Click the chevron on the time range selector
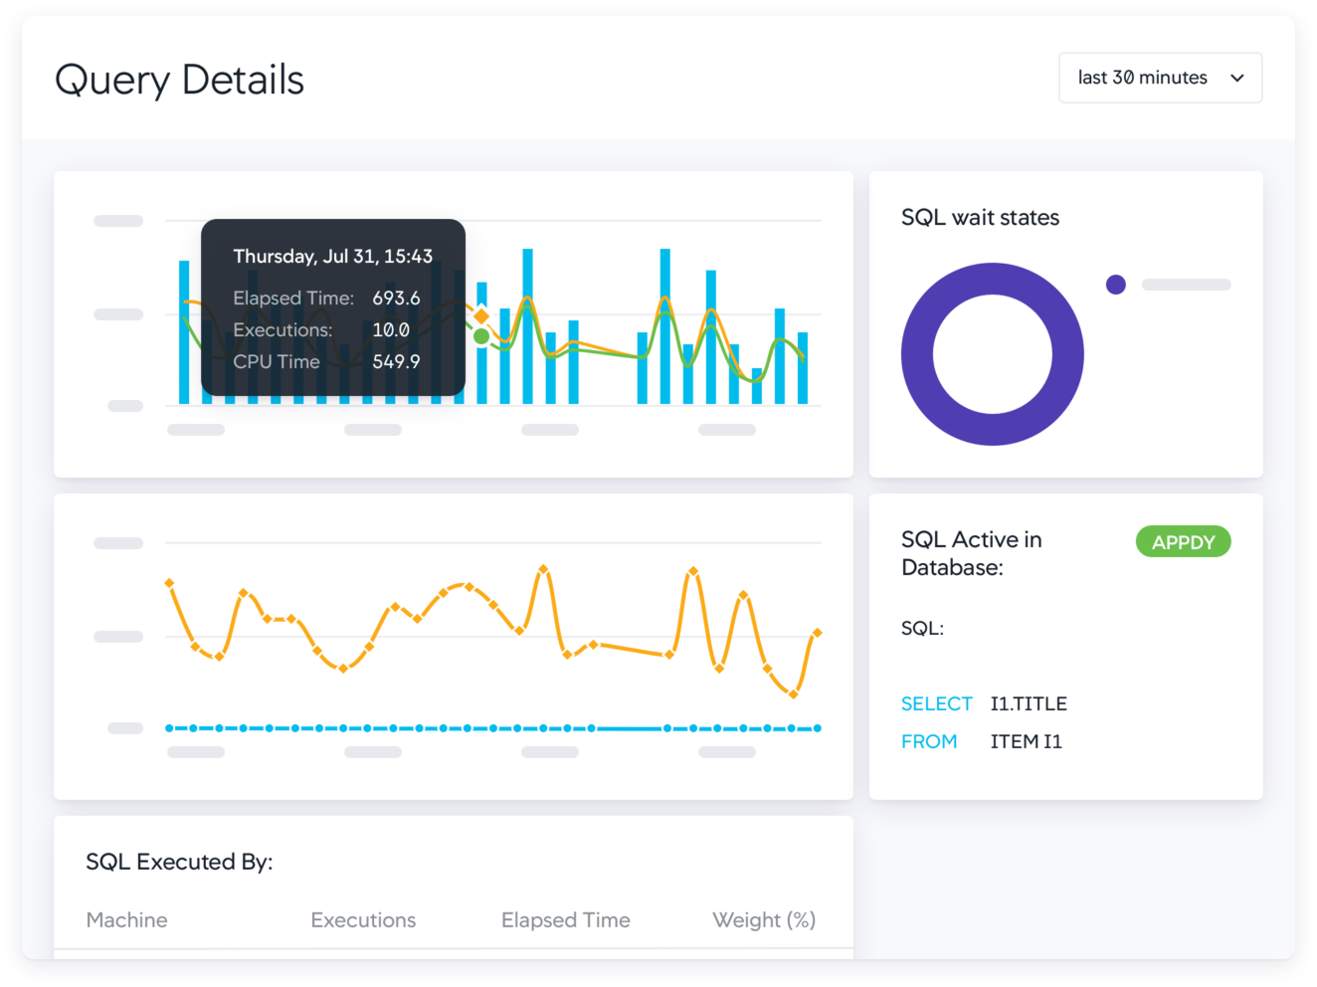The image size is (1317, 987). tap(1237, 78)
